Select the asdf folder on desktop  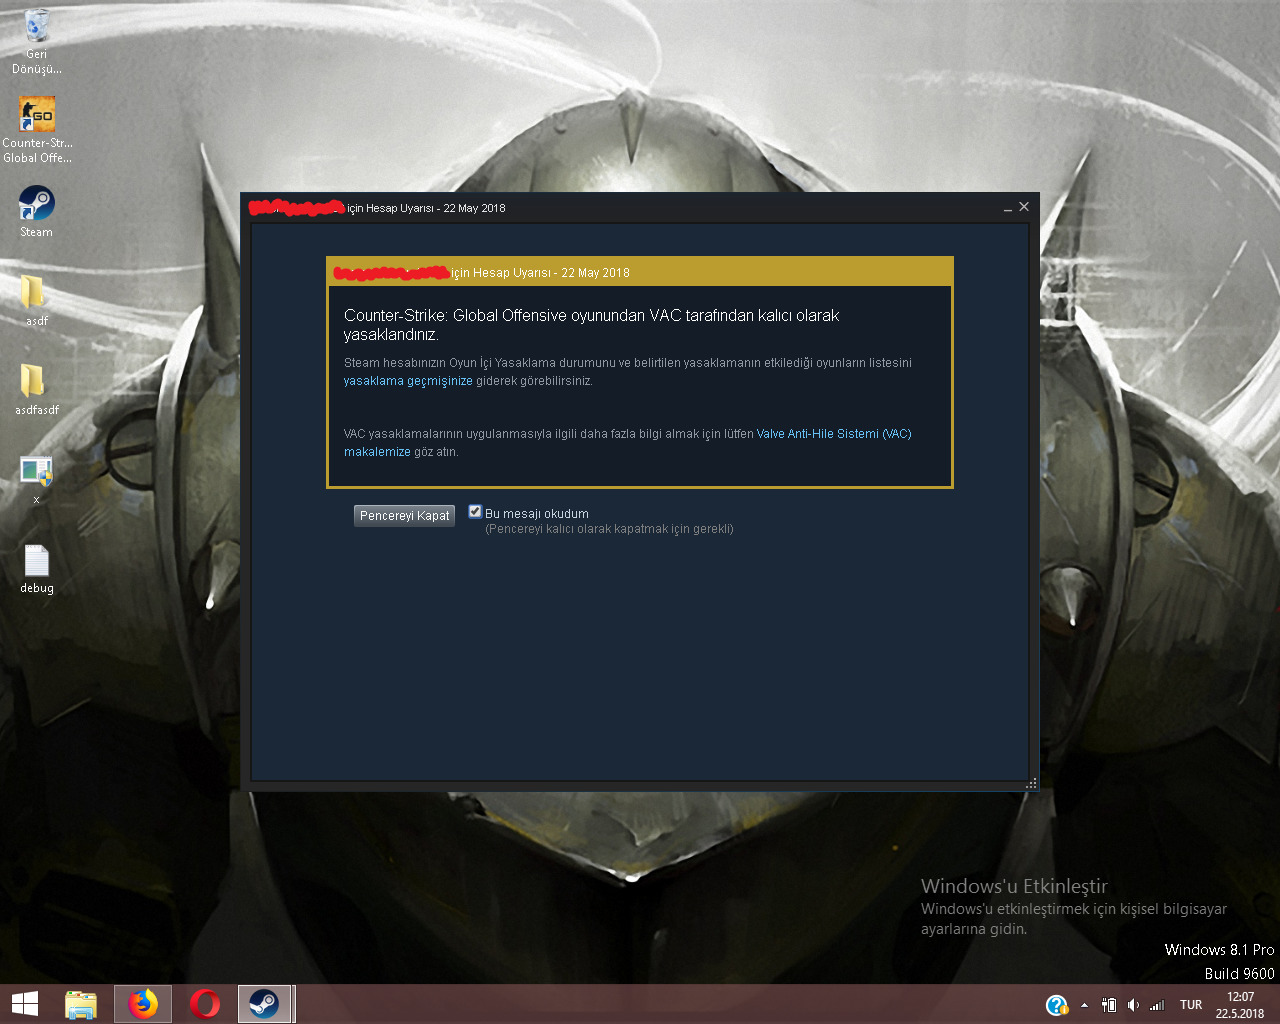[36, 300]
